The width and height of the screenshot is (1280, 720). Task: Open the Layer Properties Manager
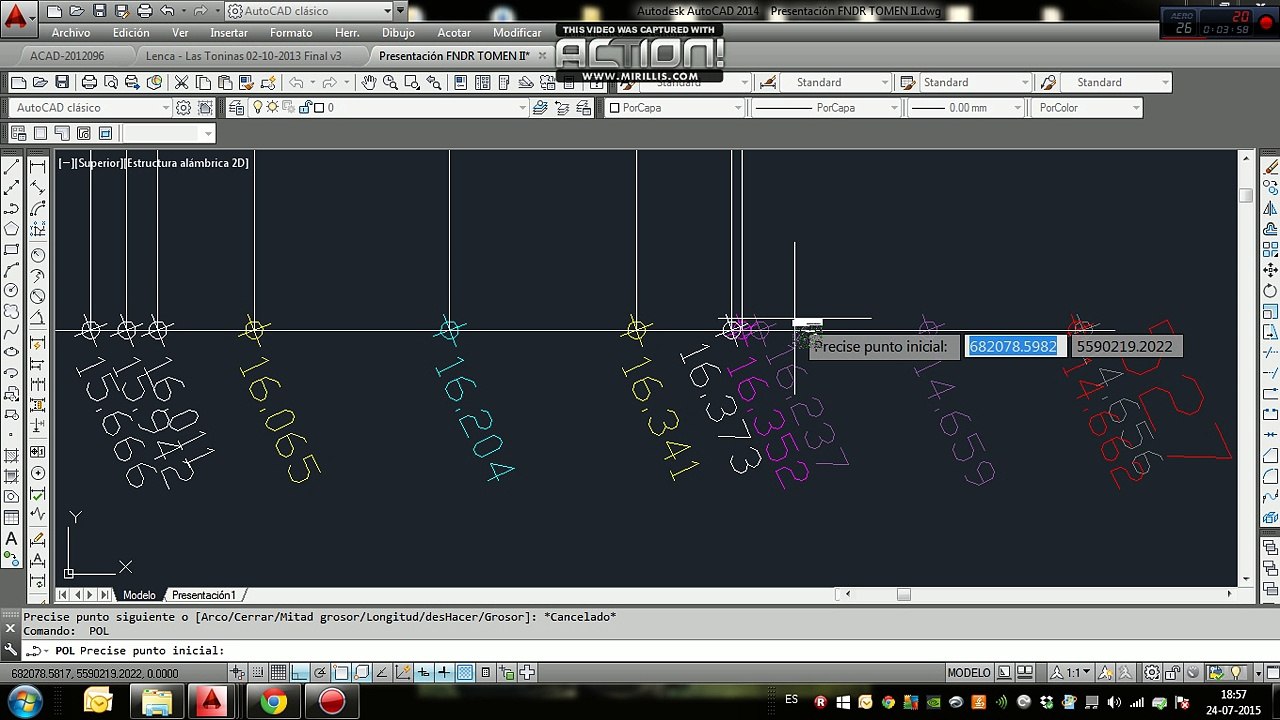[x=237, y=107]
